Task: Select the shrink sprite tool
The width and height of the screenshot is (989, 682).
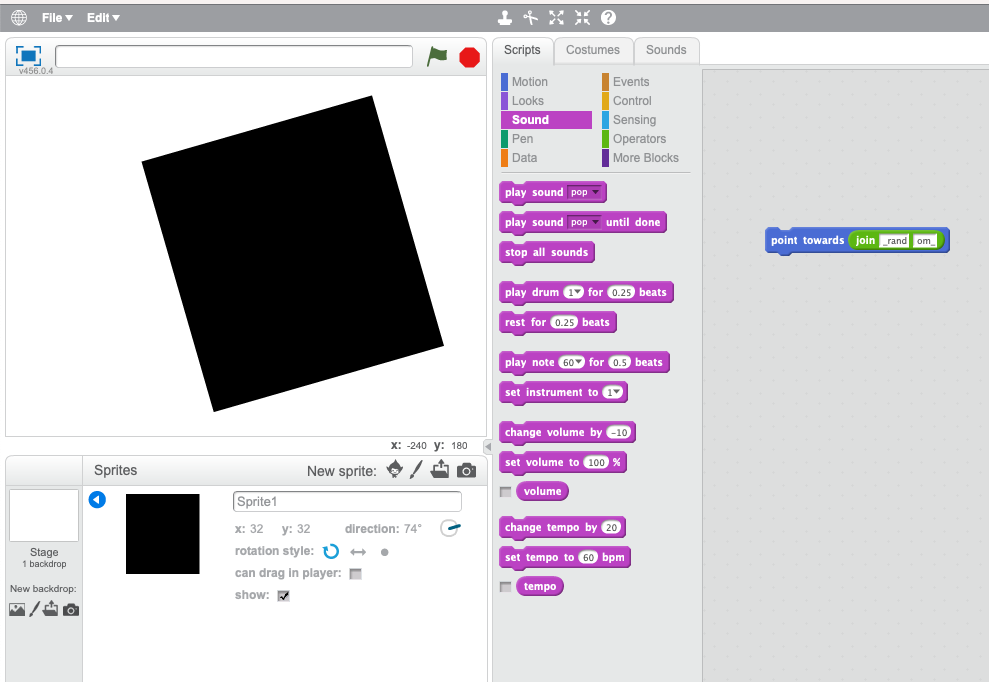Action: coord(583,17)
